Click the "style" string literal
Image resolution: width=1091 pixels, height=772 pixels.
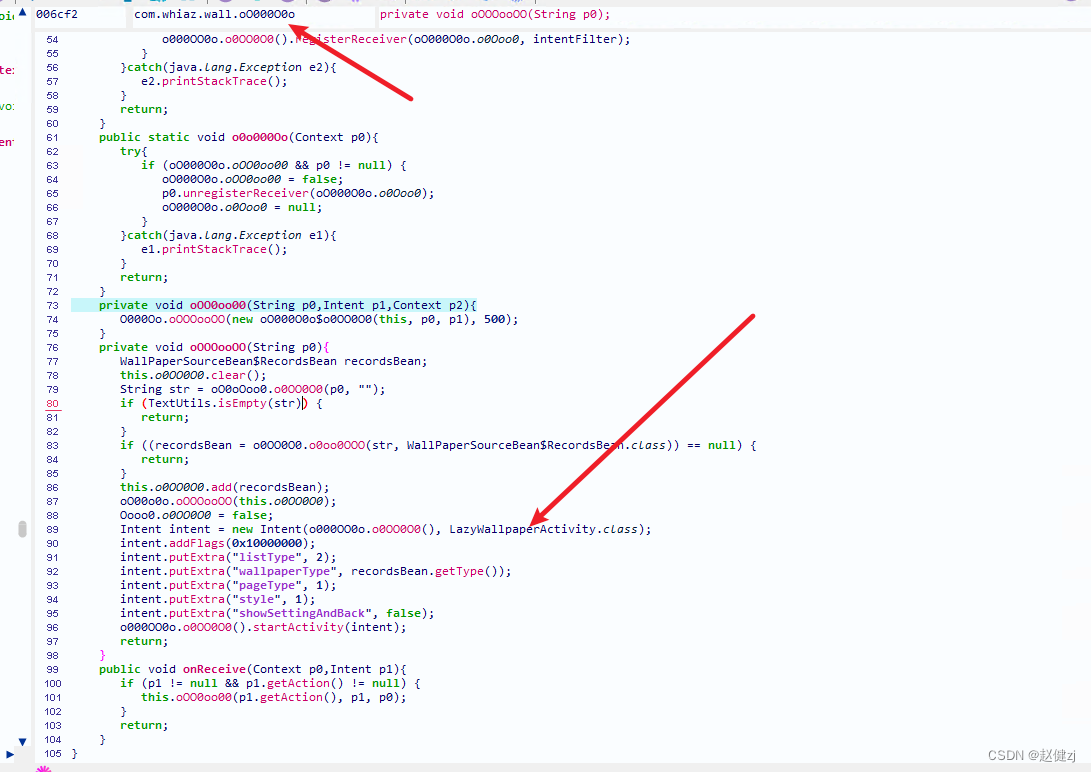click(x=260, y=599)
